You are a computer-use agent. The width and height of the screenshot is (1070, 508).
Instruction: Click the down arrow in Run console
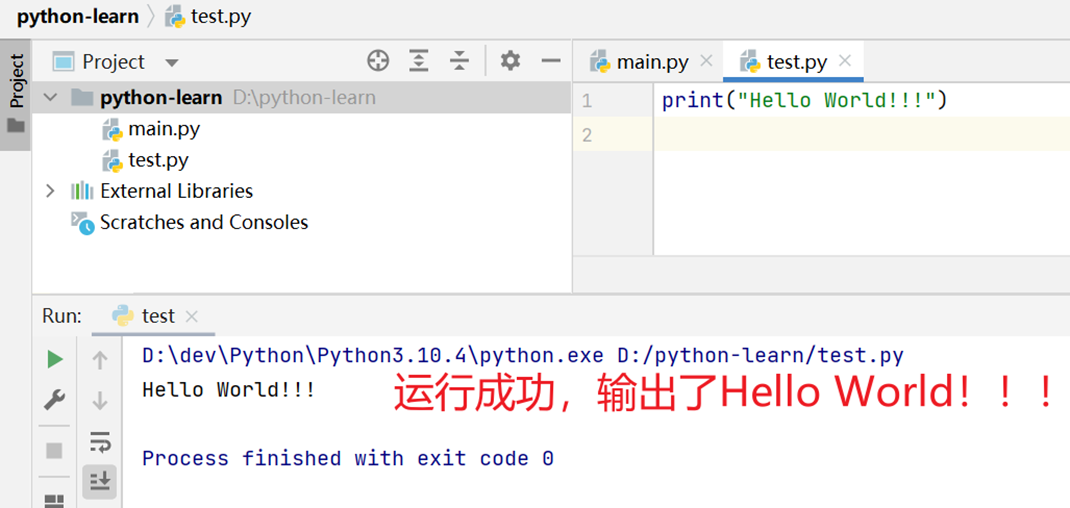coord(100,400)
